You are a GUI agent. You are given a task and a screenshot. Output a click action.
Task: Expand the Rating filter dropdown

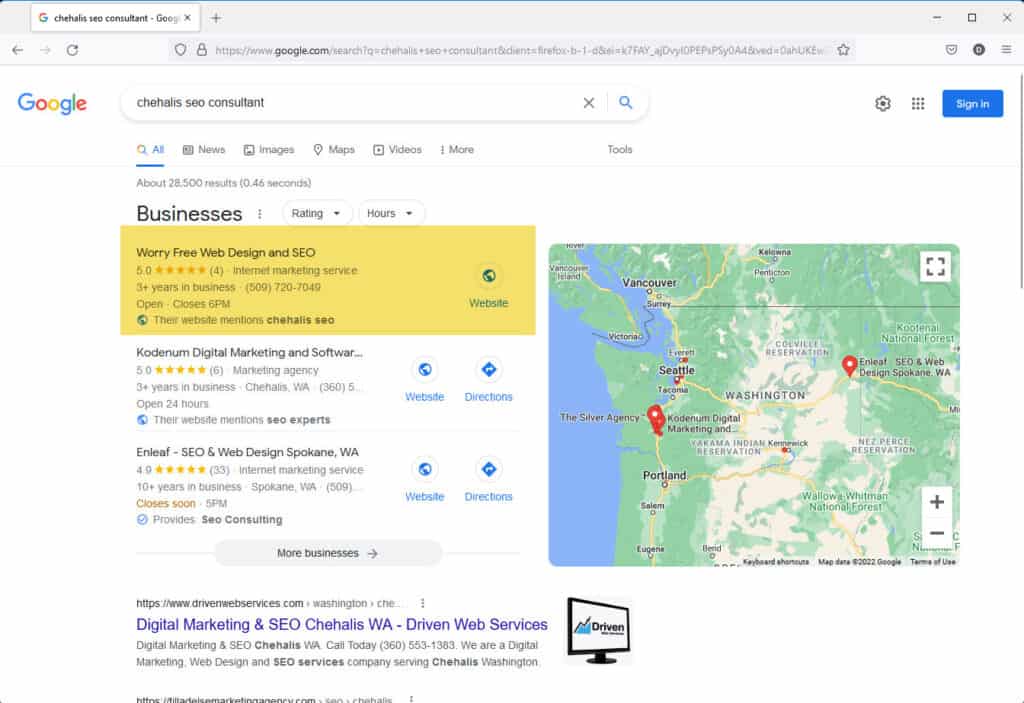coord(317,214)
